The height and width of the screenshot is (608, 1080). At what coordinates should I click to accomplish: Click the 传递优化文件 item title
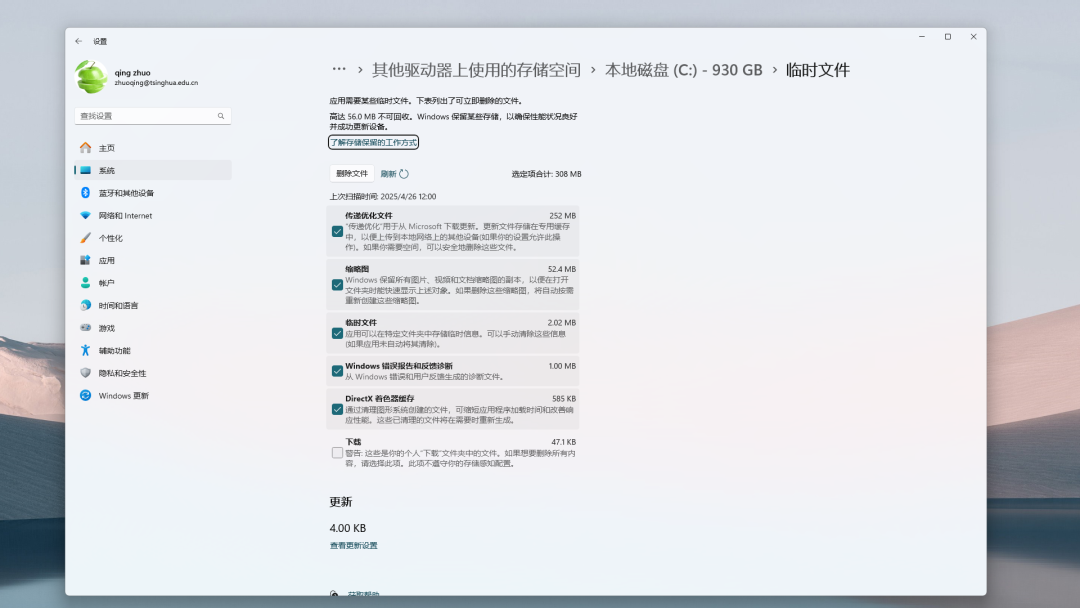click(368, 216)
